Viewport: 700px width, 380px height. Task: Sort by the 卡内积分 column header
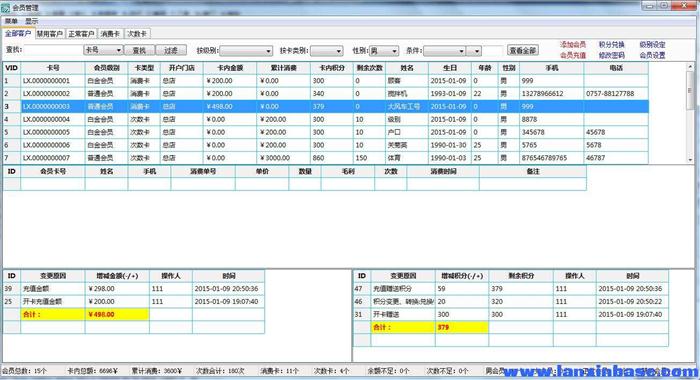(x=332, y=68)
